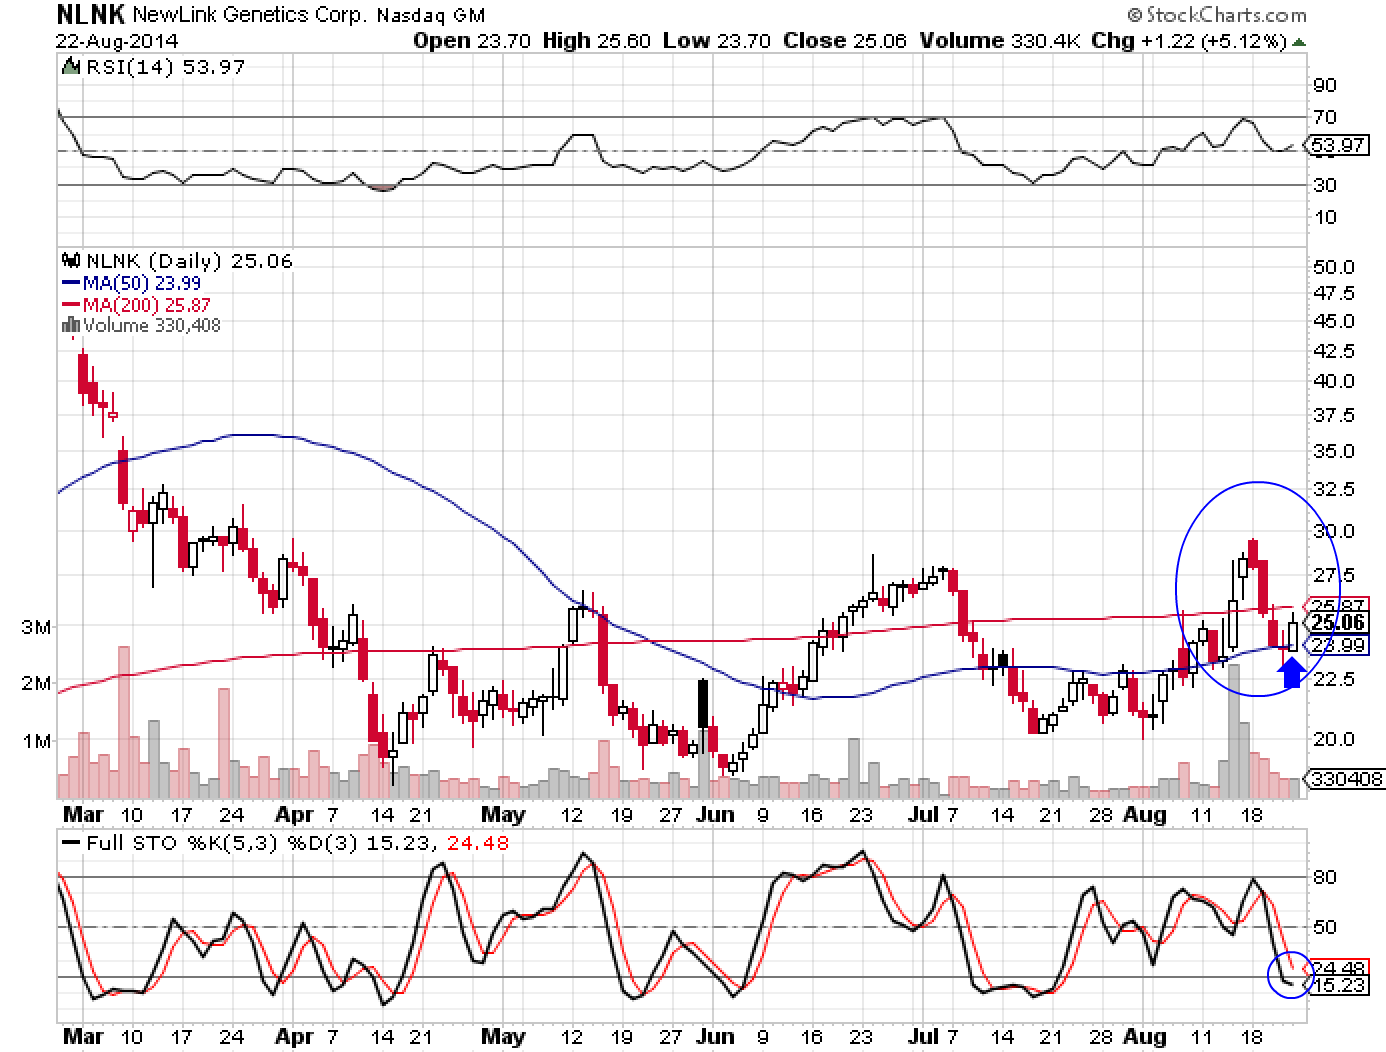The image size is (1386, 1052).
Task: Click the candlestick icon beside NLNK (Daily)
Action: click(72, 261)
